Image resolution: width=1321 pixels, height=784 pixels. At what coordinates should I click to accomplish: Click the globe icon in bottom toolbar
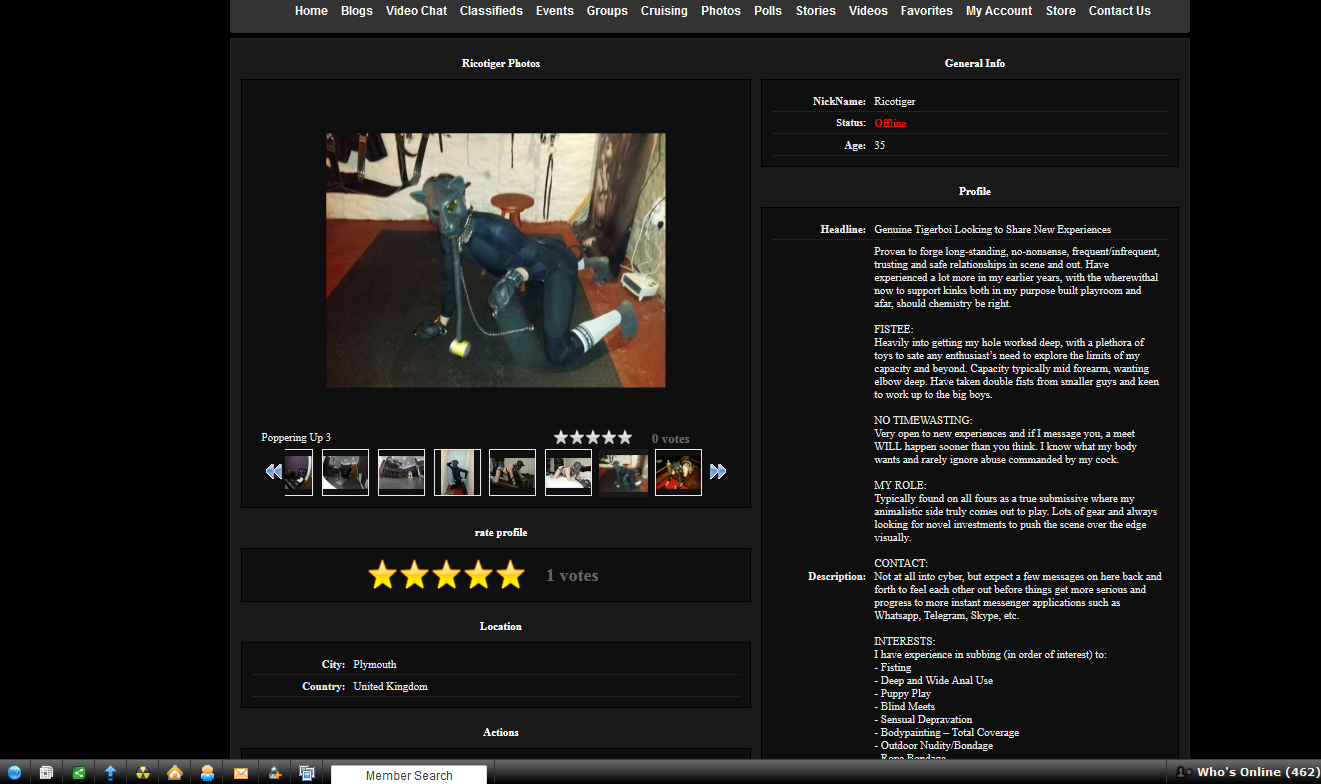[x=14, y=772]
